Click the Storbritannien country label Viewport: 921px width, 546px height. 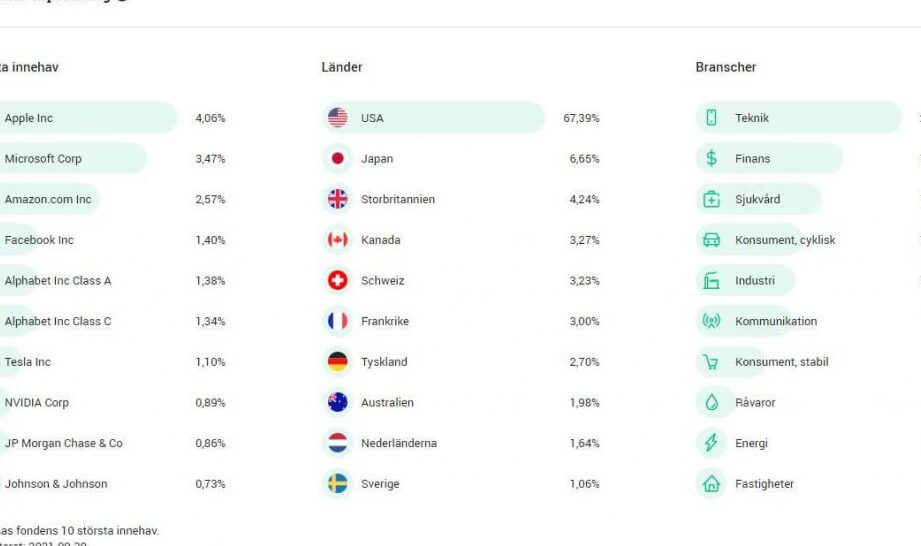click(398, 199)
